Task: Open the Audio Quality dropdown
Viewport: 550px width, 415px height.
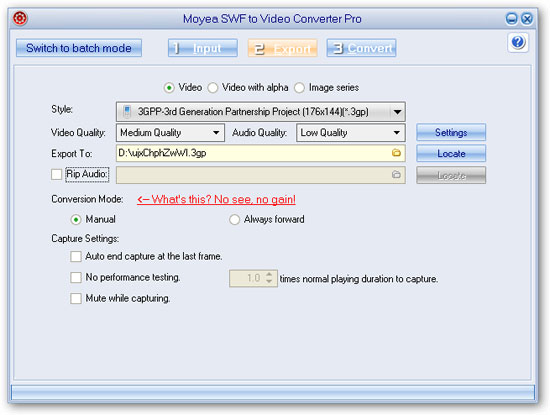Action: [351, 133]
